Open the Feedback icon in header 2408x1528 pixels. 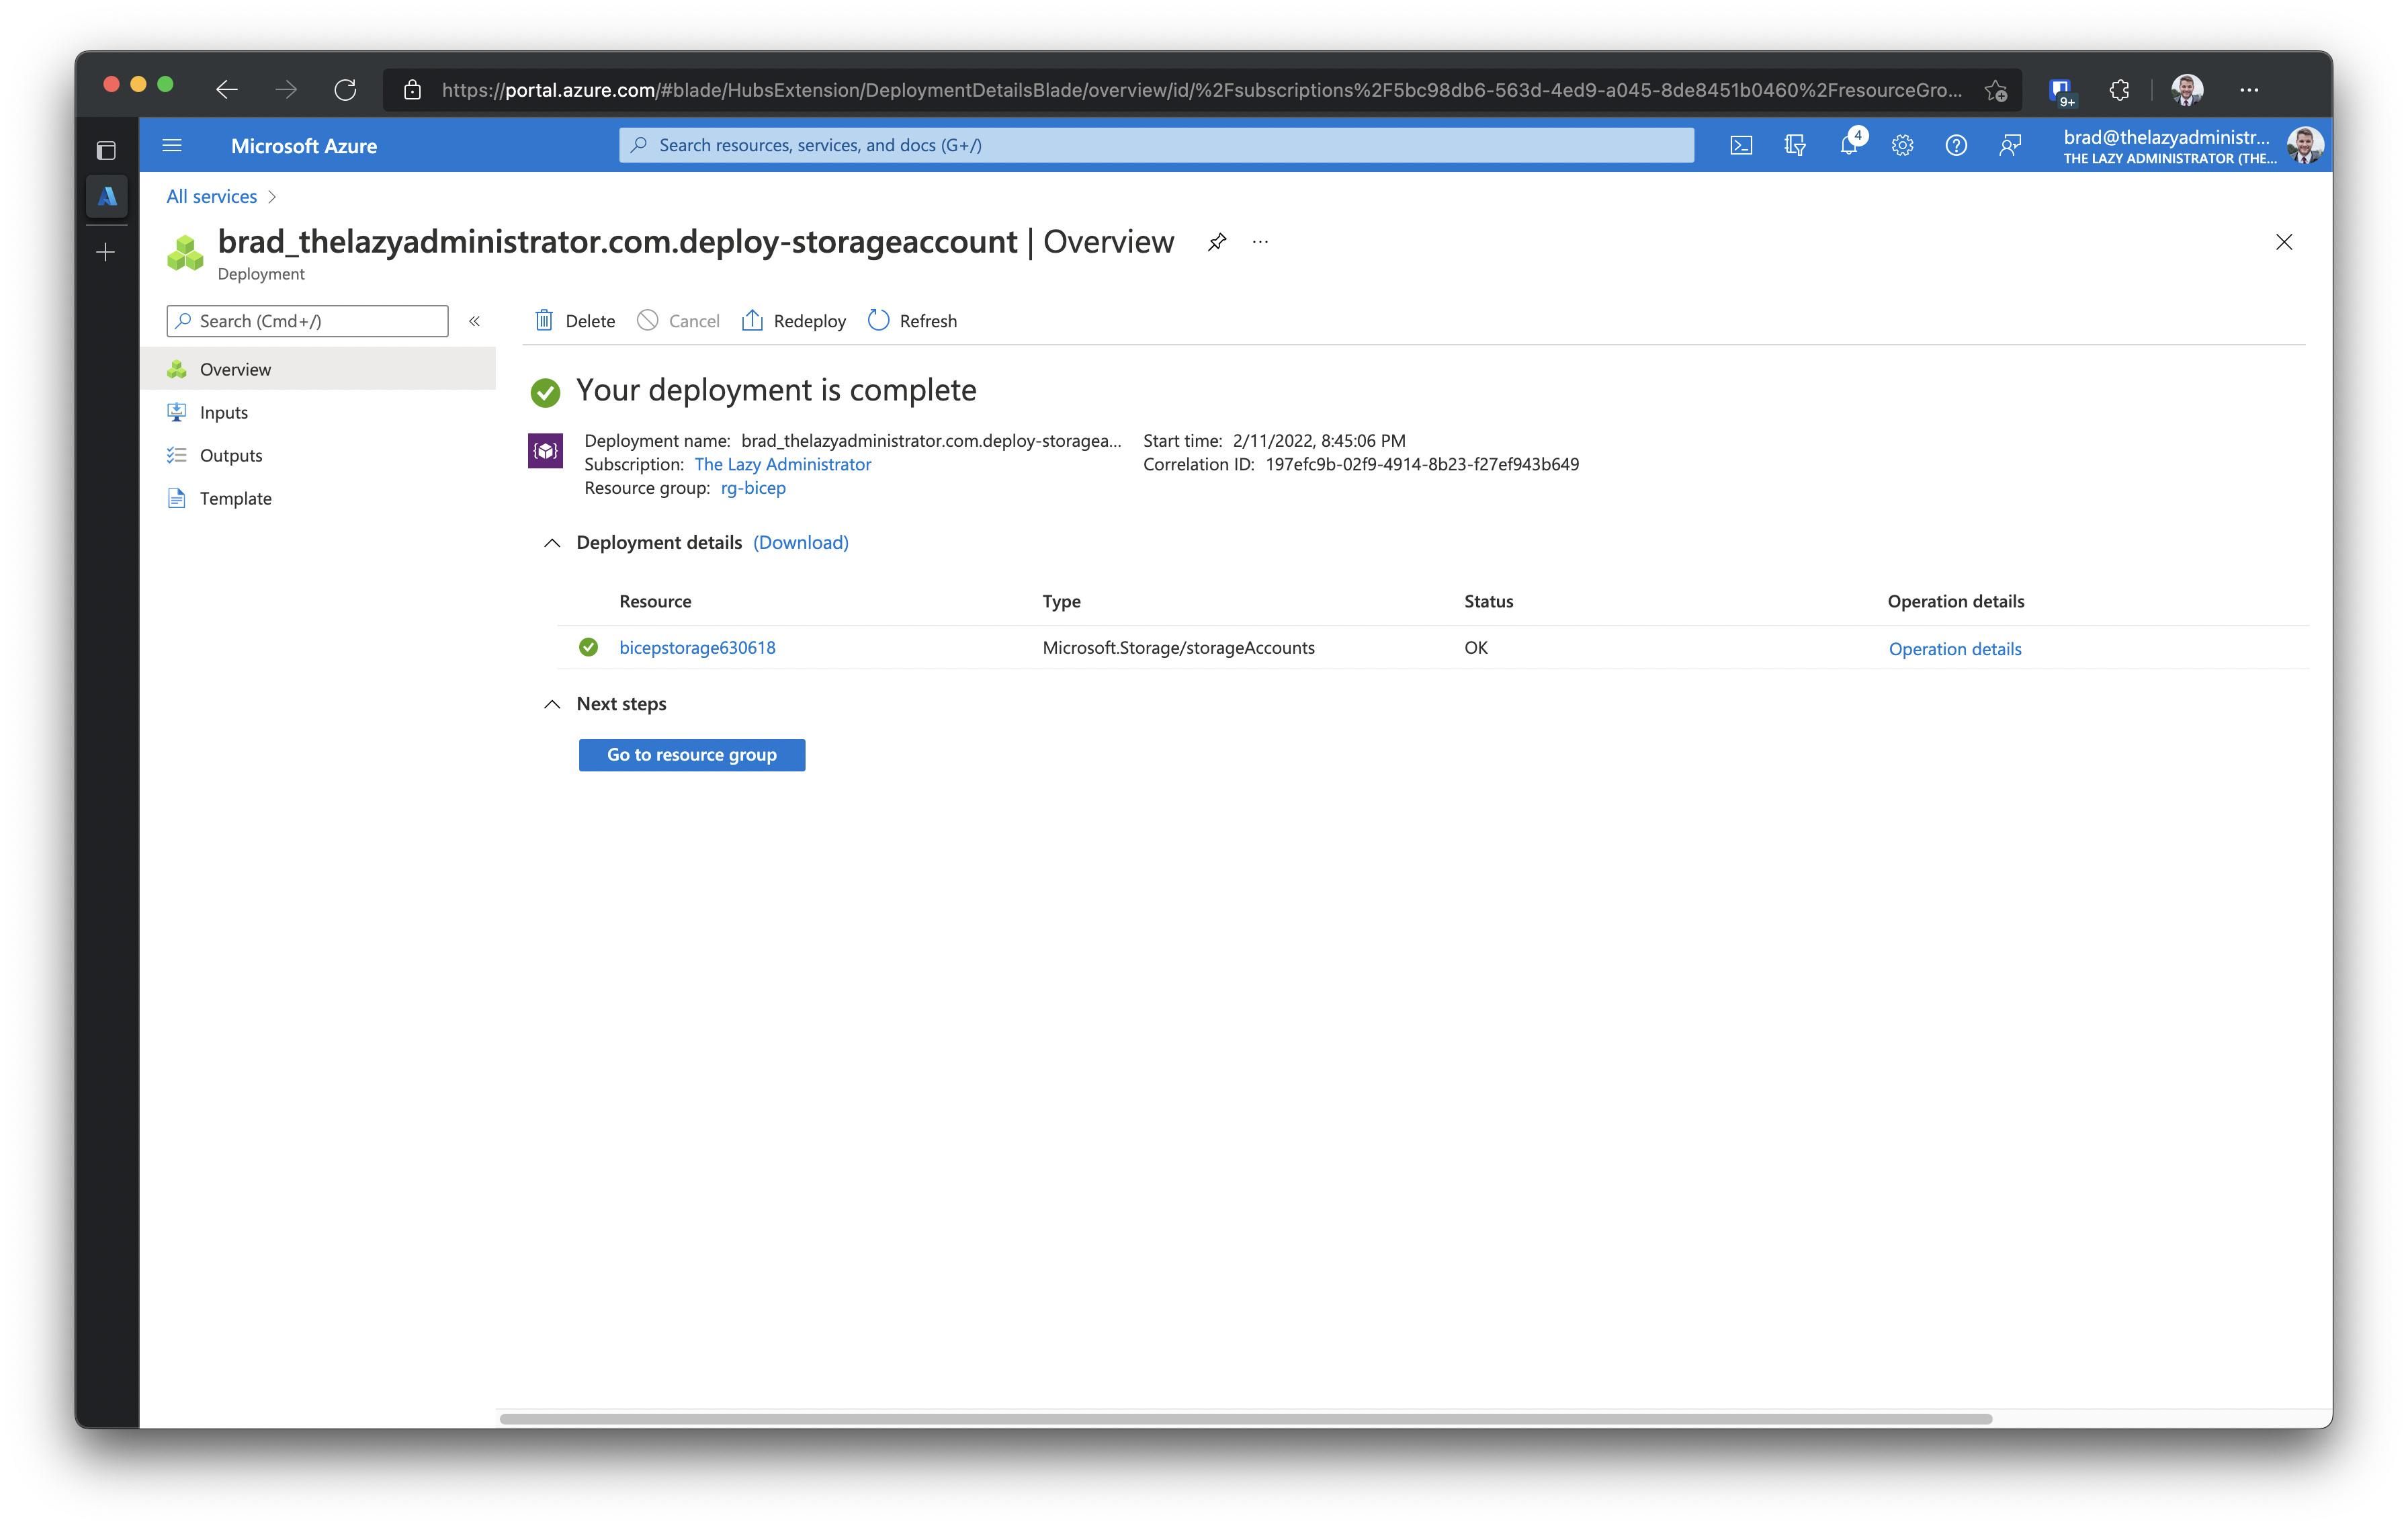[x=2010, y=146]
